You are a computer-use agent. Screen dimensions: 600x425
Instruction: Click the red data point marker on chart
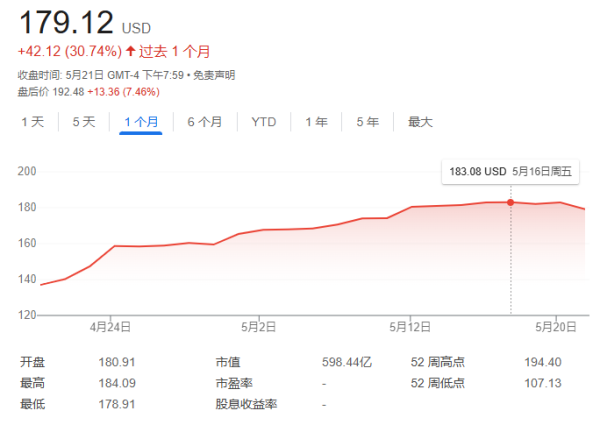pyautogui.click(x=511, y=202)
